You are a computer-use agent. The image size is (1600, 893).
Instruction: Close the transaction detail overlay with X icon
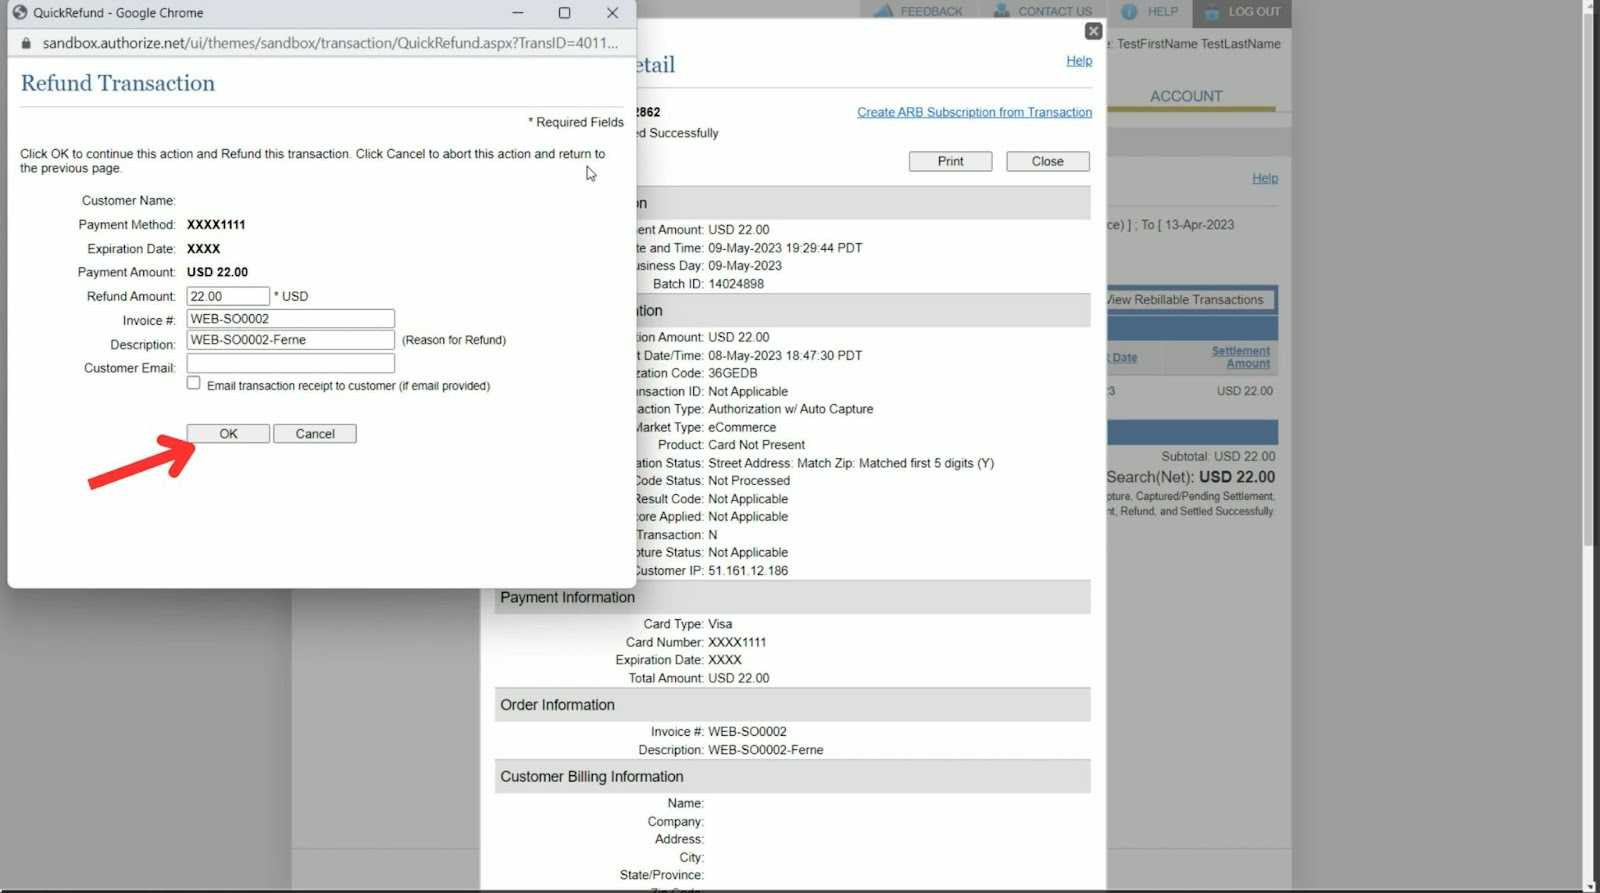(1093, 31)
